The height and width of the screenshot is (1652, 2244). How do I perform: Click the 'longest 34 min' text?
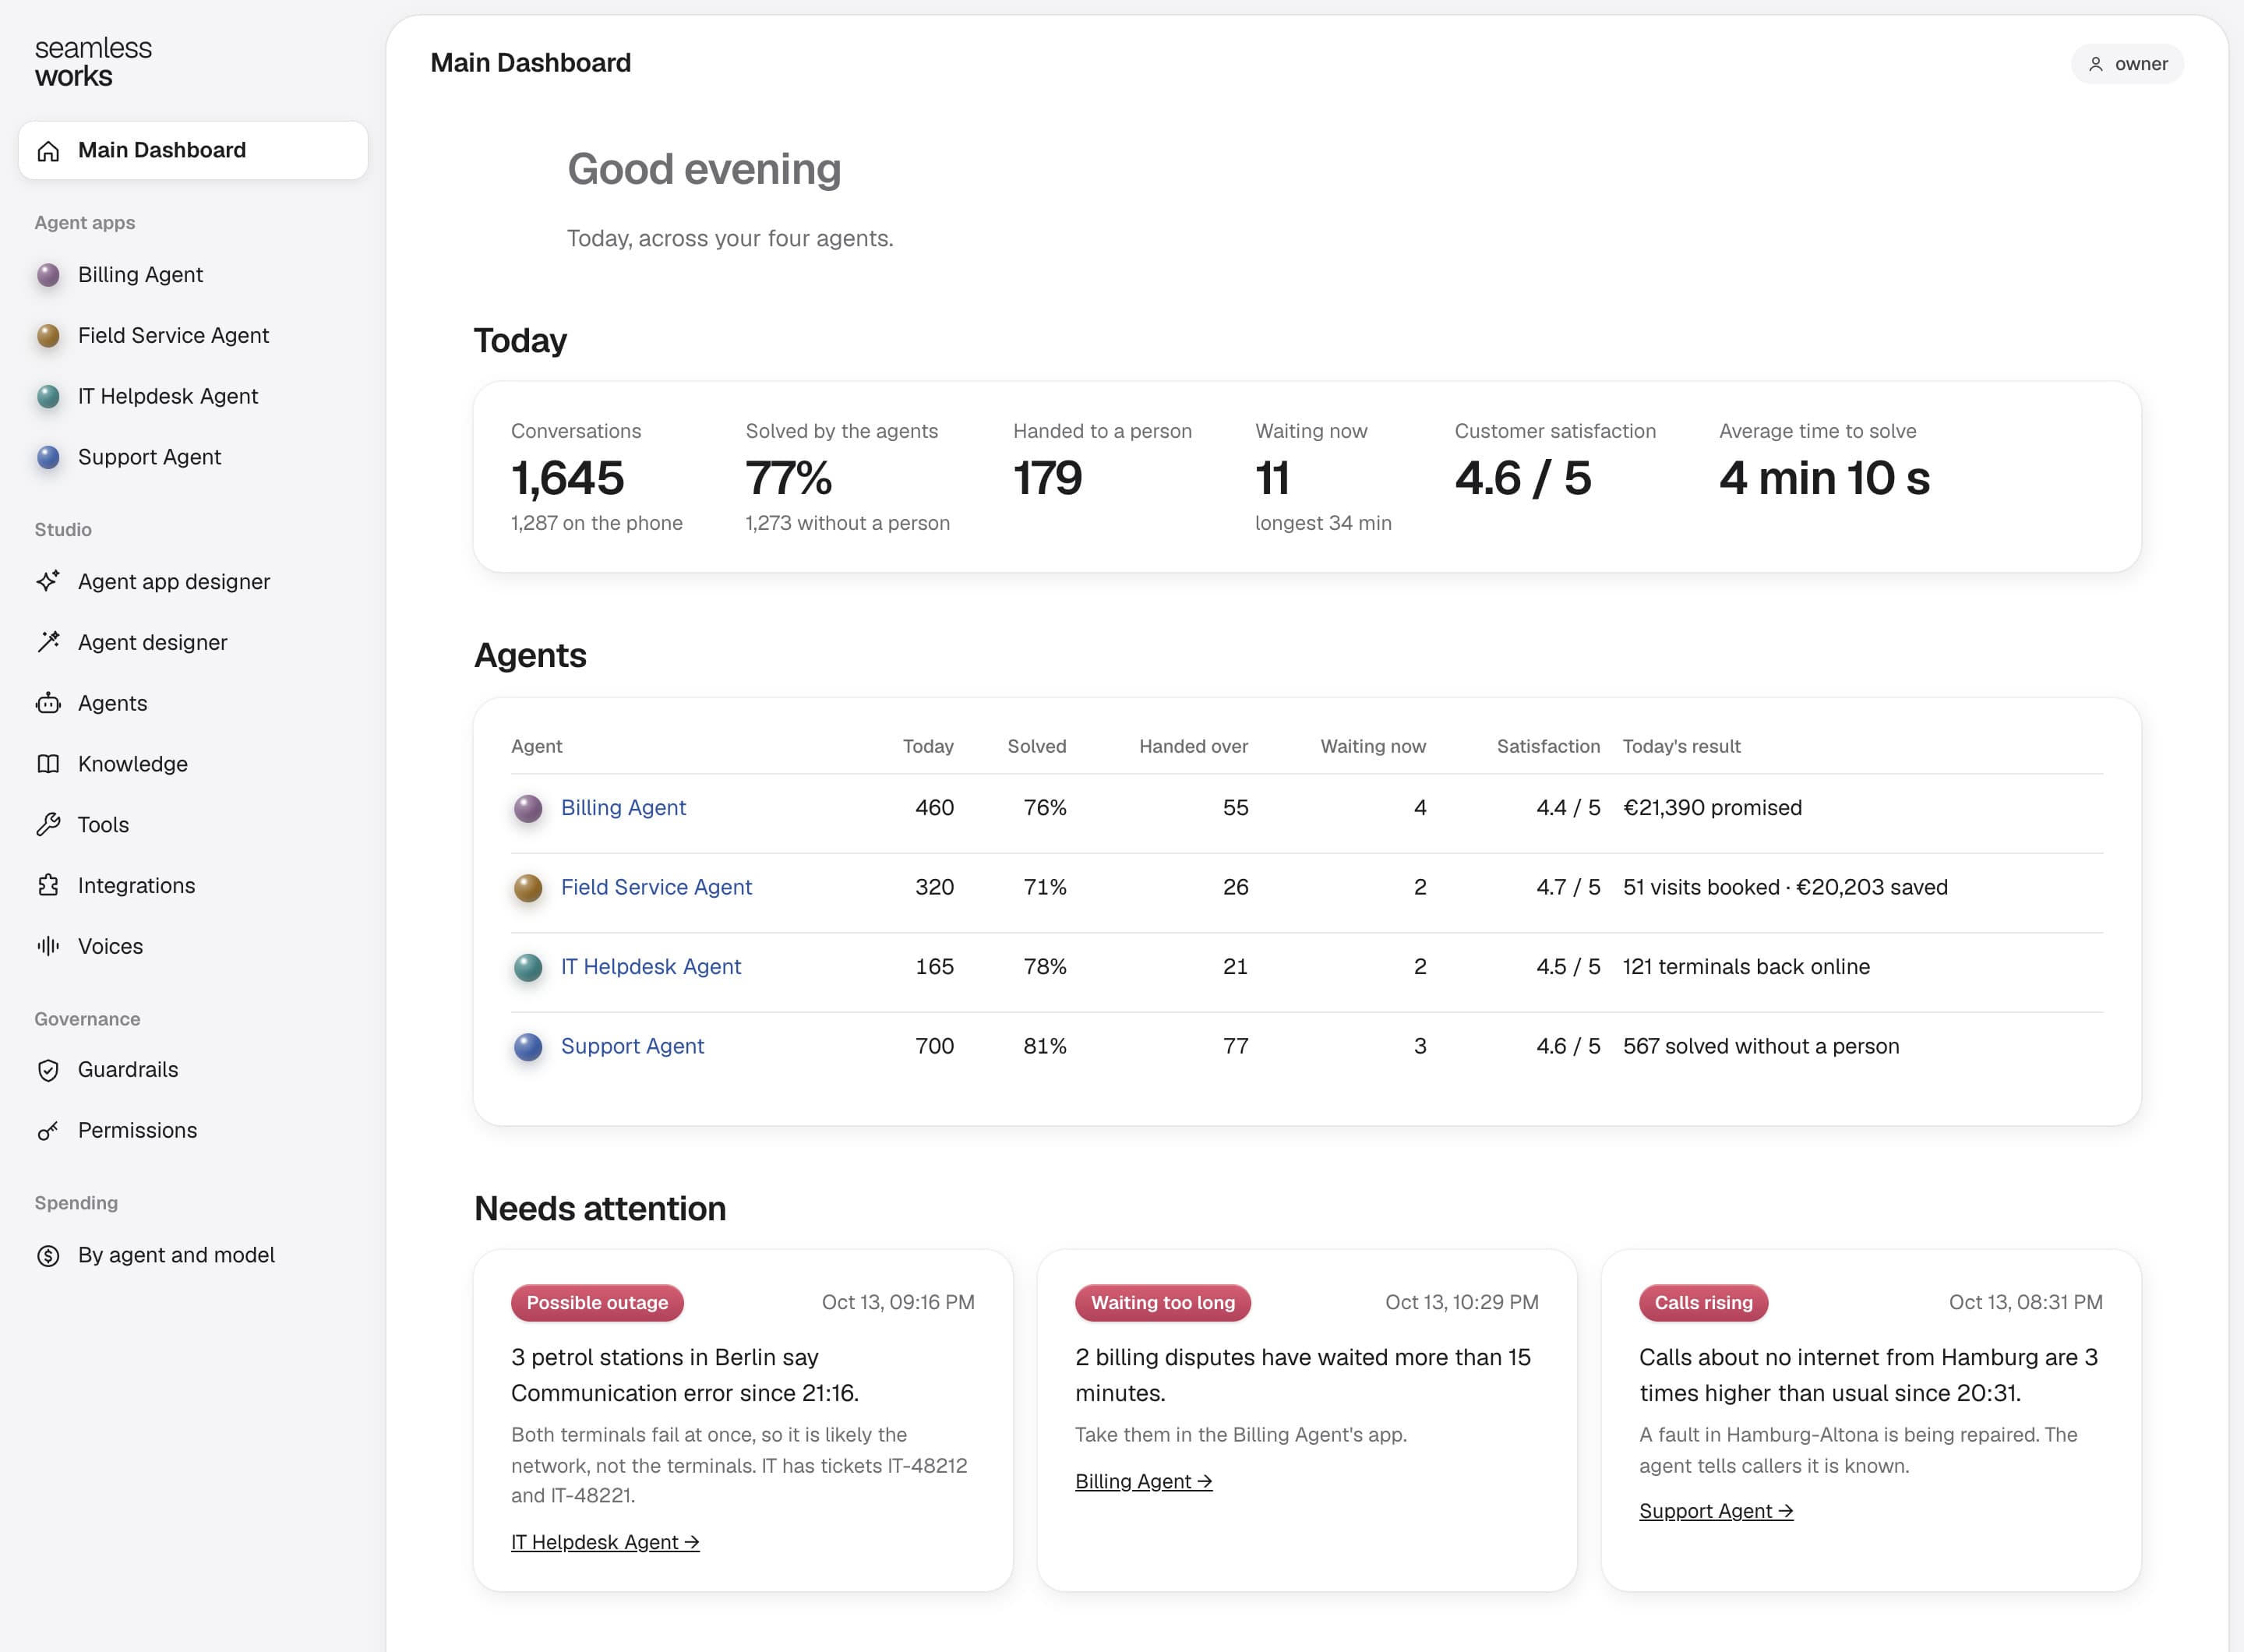point(1323,523)
